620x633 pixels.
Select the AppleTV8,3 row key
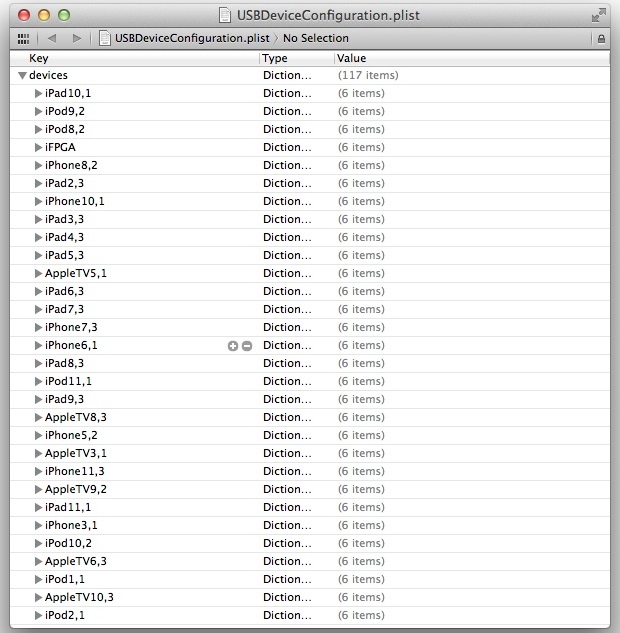pos(76,417)
